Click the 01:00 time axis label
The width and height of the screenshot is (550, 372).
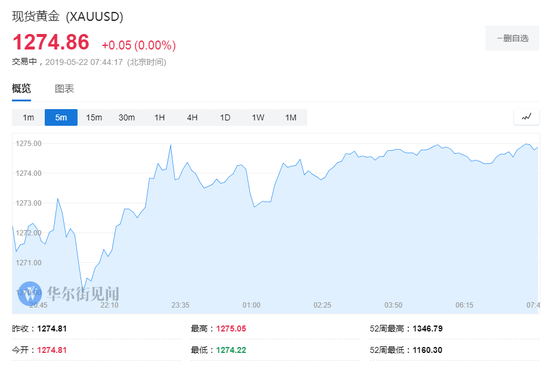251,305
